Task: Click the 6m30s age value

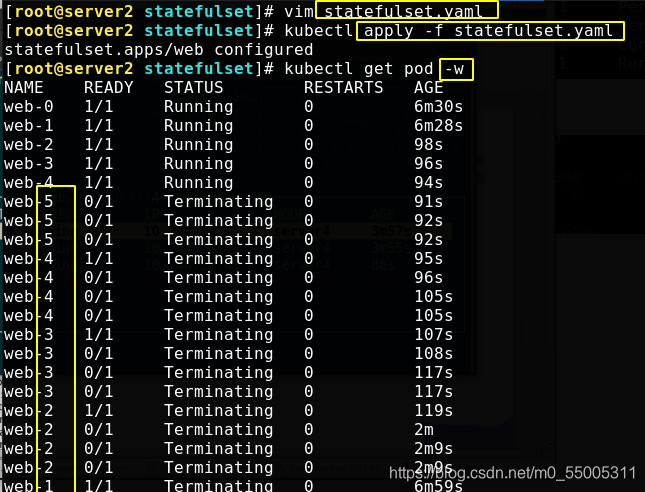Action: click(x=439, y=107)
